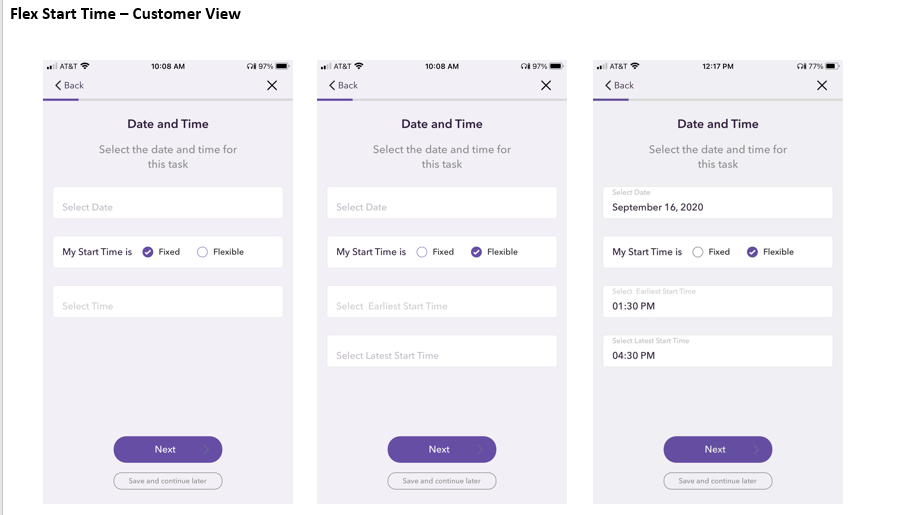914x515 pixels.
Task: Close the right phone screen with X icon
Action: (822, 86)
